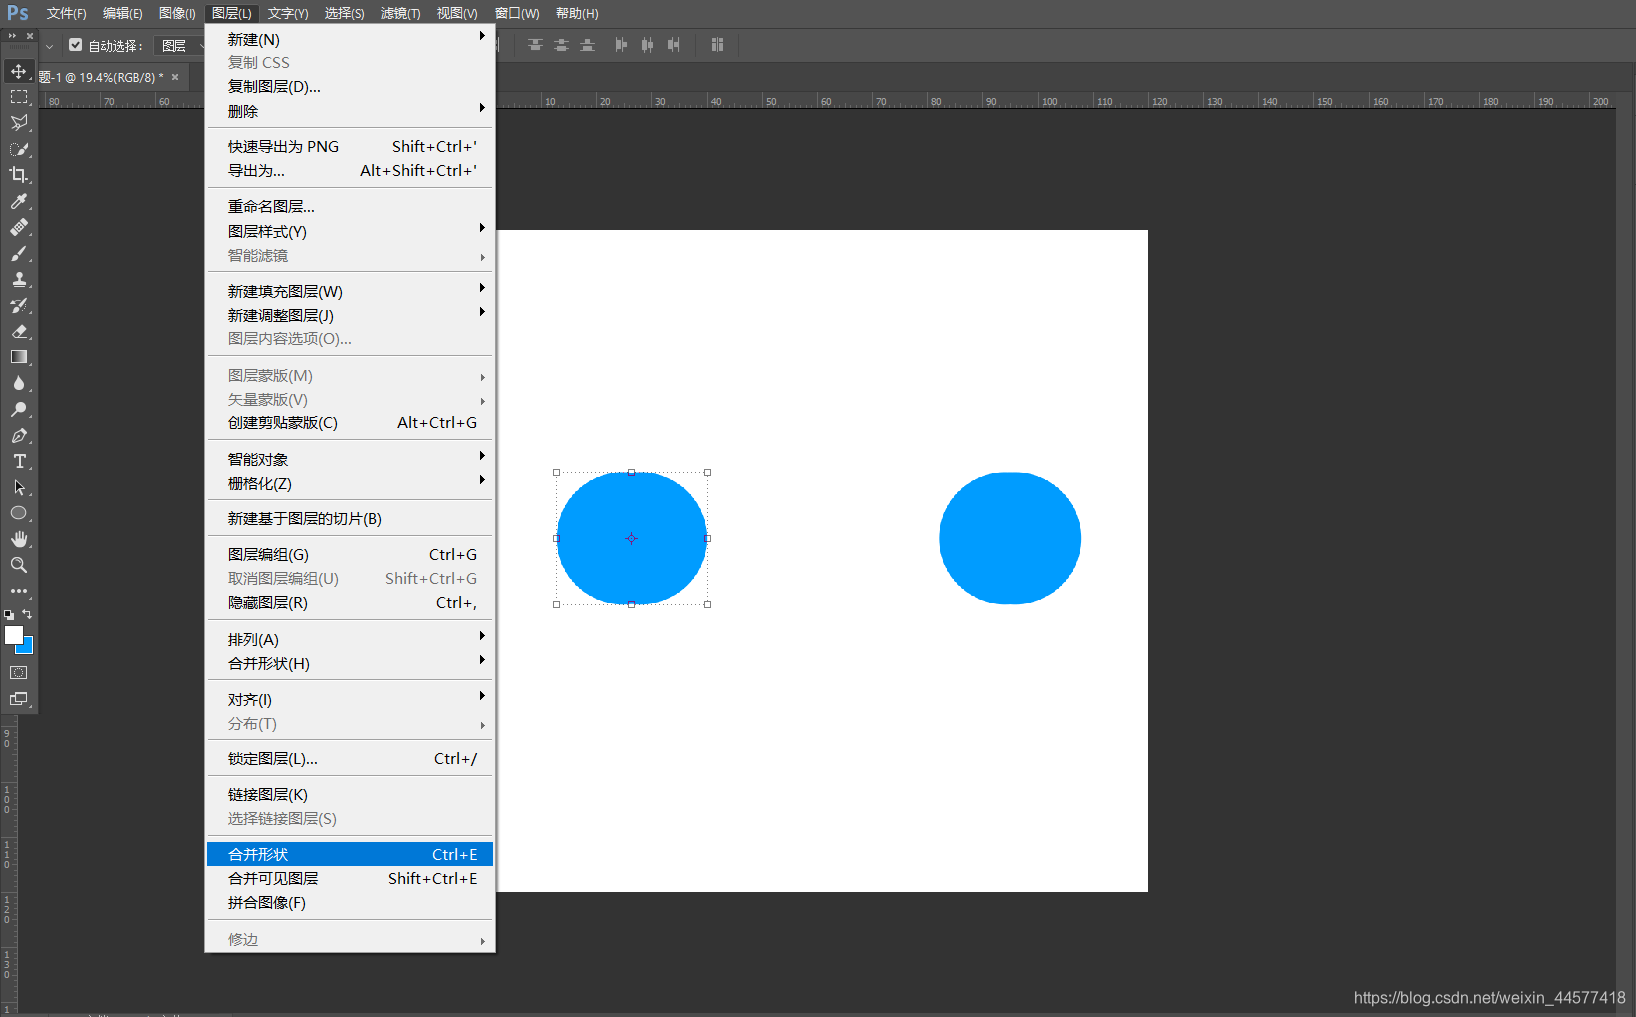
Task: Expand the 删除 submenu
Action: click(x=350, y=111)
